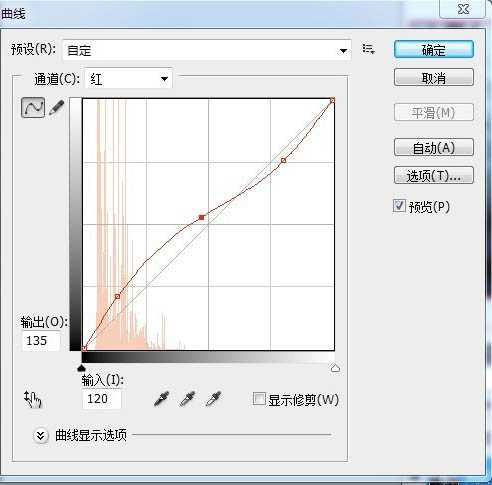The image size is (492, 485).
Task: Click the 输入(I) input value field
Action: tap(102, 399)
